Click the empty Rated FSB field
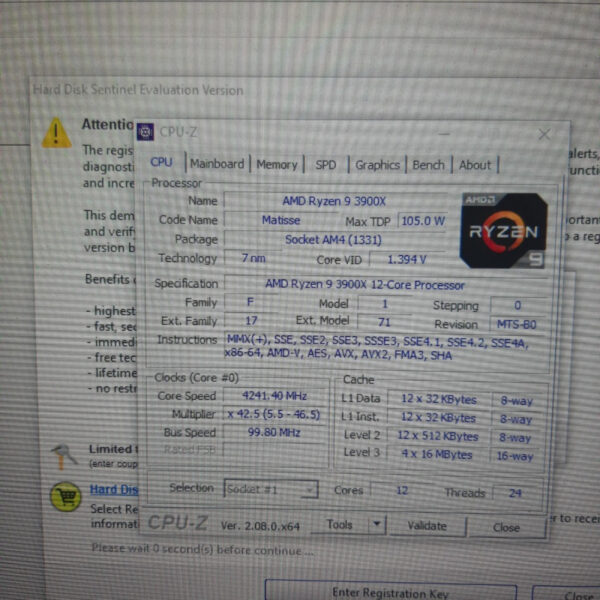Image resolution: width=600 pixels, height=600 pixels. point(274,450)
